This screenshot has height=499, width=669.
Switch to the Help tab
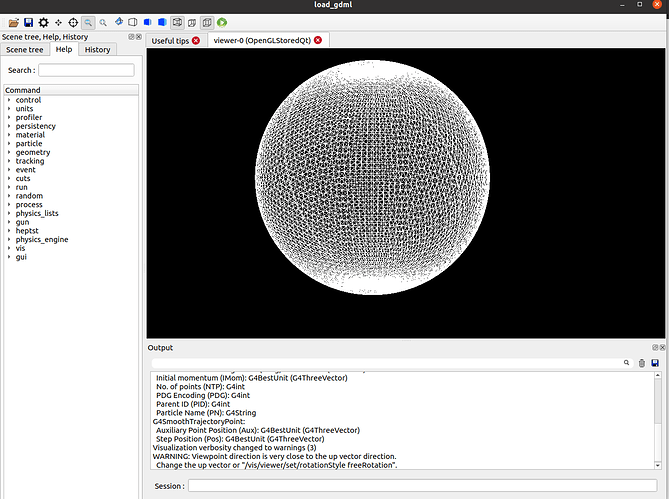tap(64, 49)
